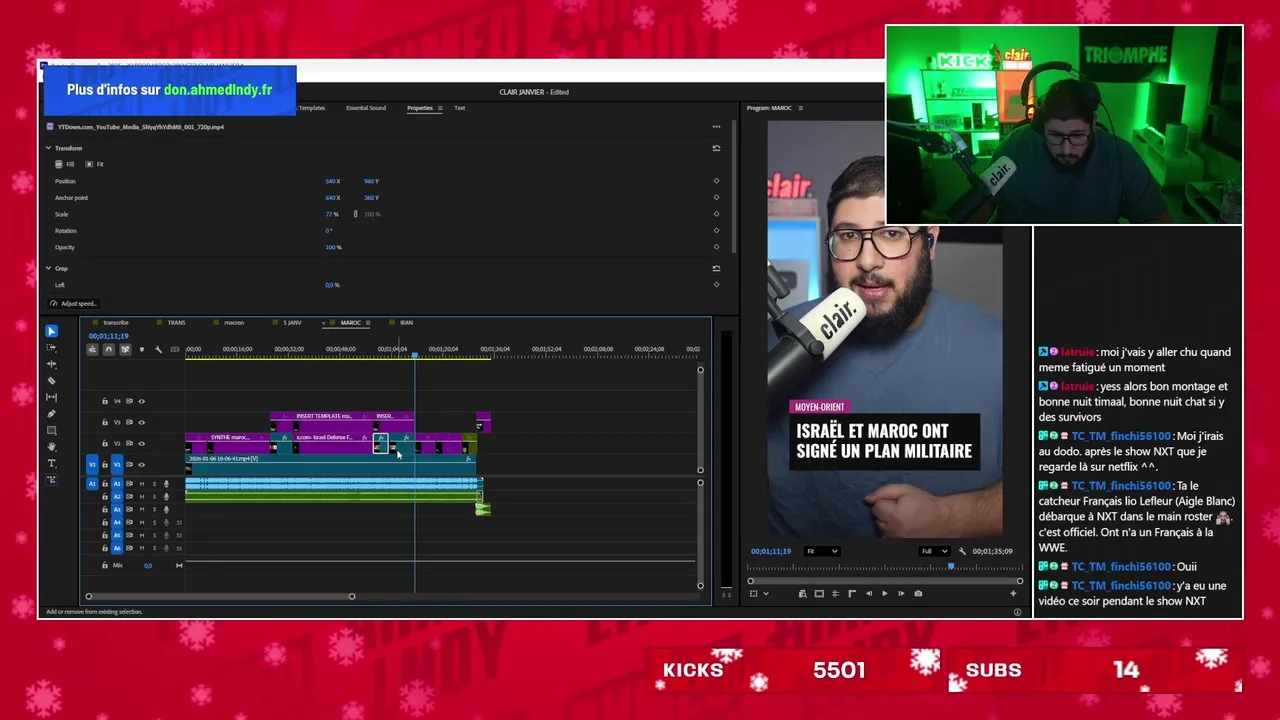The height and width of the screenshot is (720, 1280).
Task: Toggle the Scale constrain proportions link
Action: coord(356,214)
